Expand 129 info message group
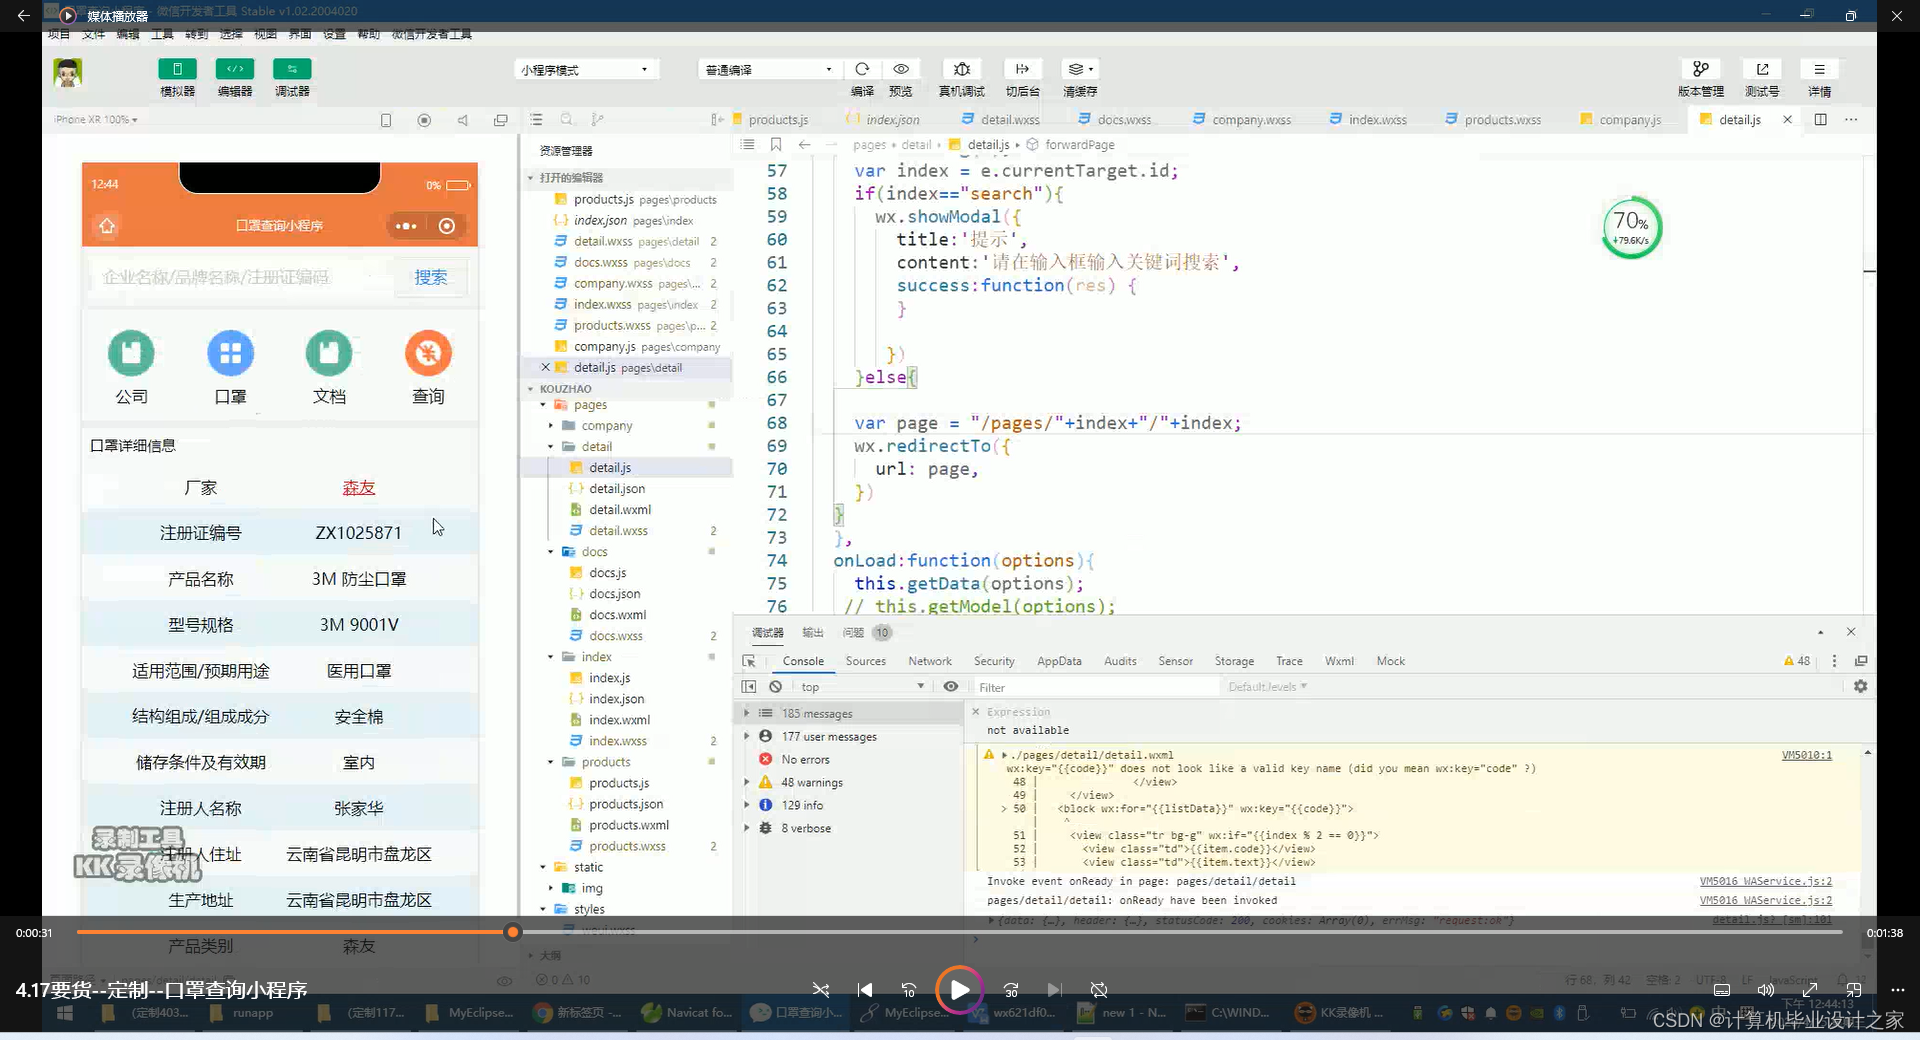 pyautogui.click(x=746, y=805)
